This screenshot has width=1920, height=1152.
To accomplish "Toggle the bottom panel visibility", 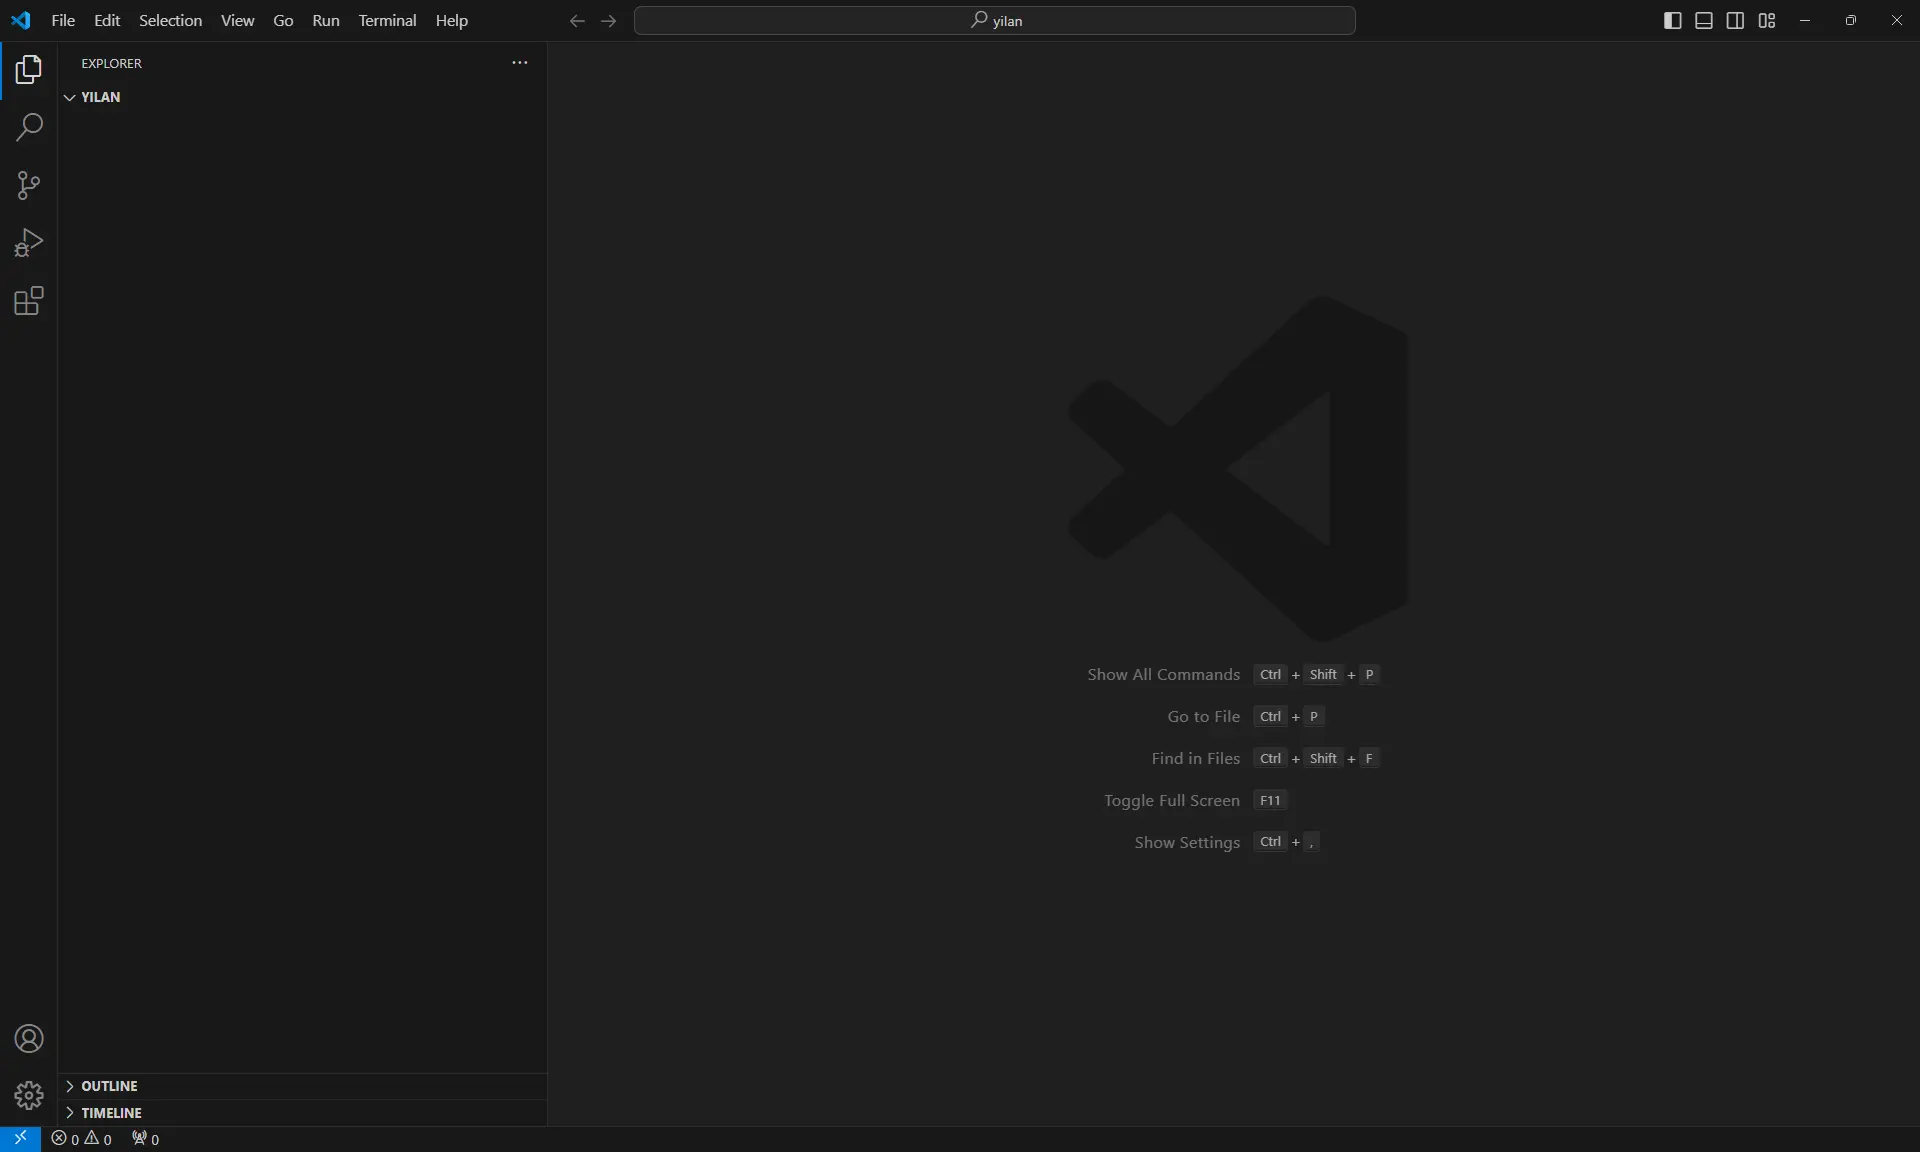I will pos(1704,21).
